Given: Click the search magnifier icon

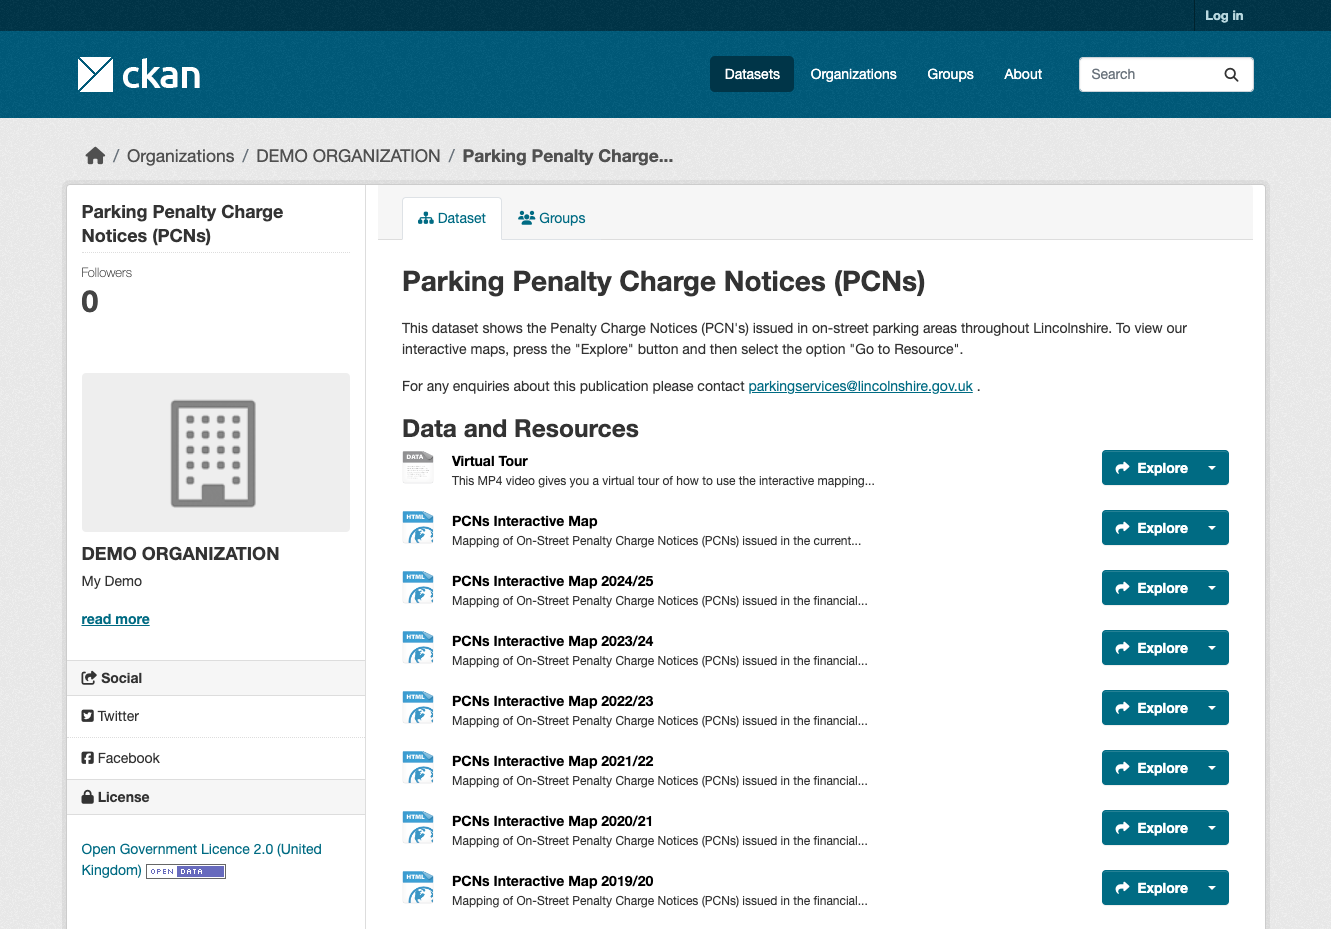Looking at the screenshot, I should tap(1231, 75).
